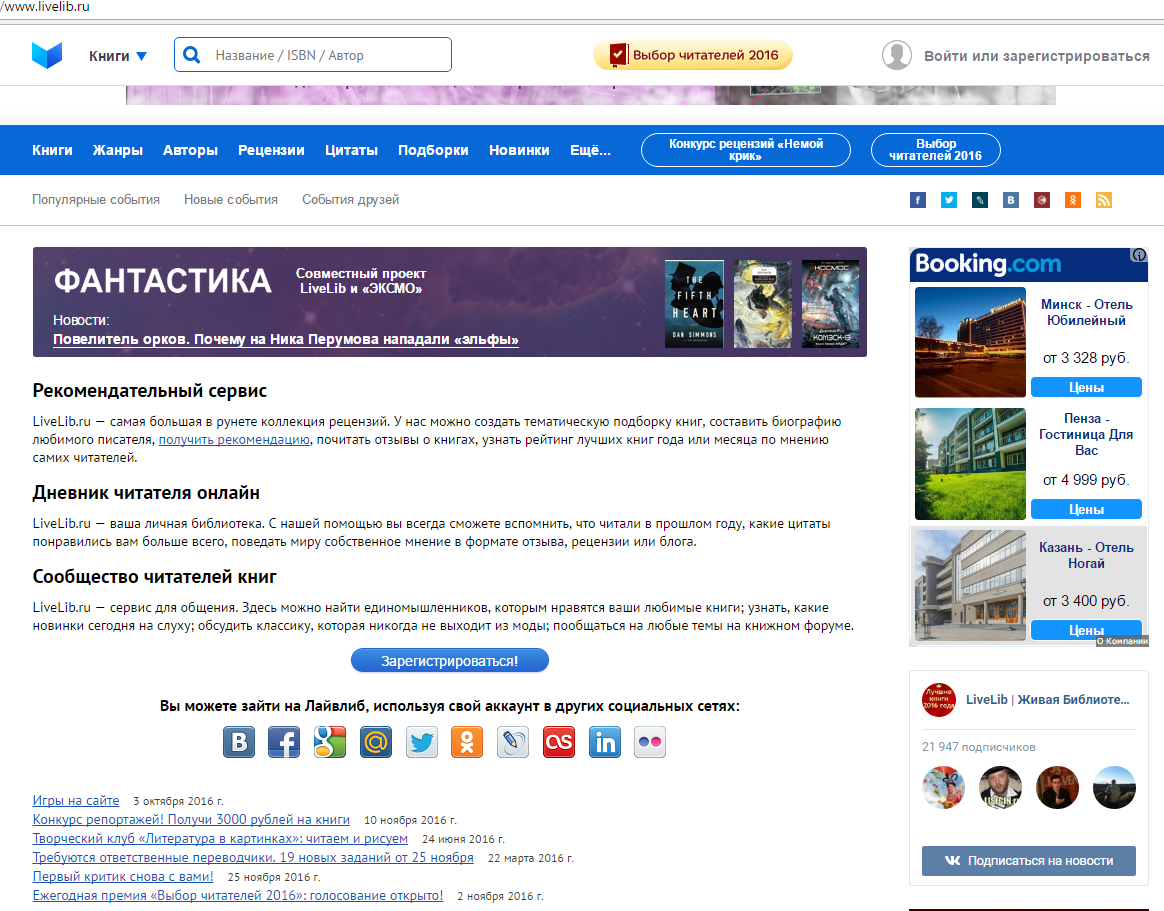
Task: Open Творческий клуб «Литература в картинках» link
Action: point(220,838)
